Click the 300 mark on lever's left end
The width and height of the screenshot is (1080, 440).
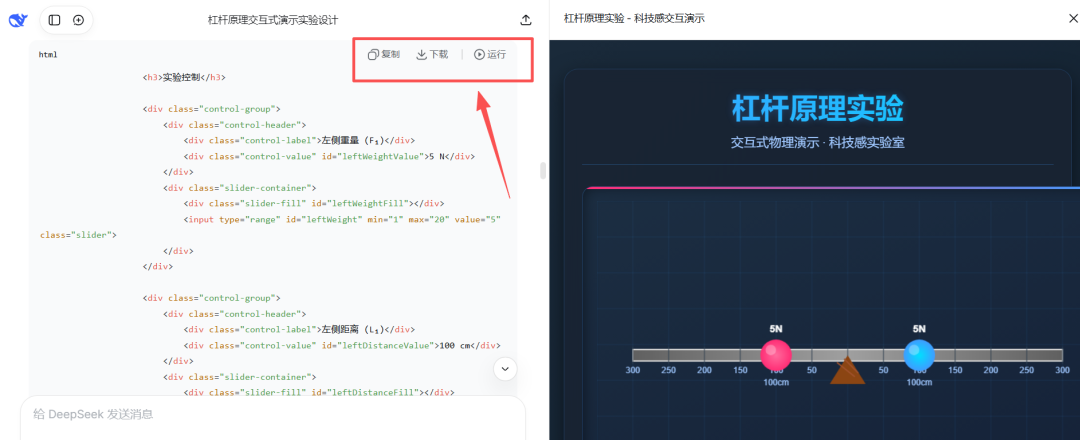(x=633, y=370)
